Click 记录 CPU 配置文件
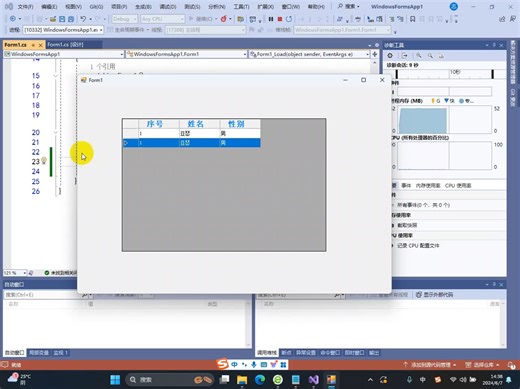 (x=418, y=246)
